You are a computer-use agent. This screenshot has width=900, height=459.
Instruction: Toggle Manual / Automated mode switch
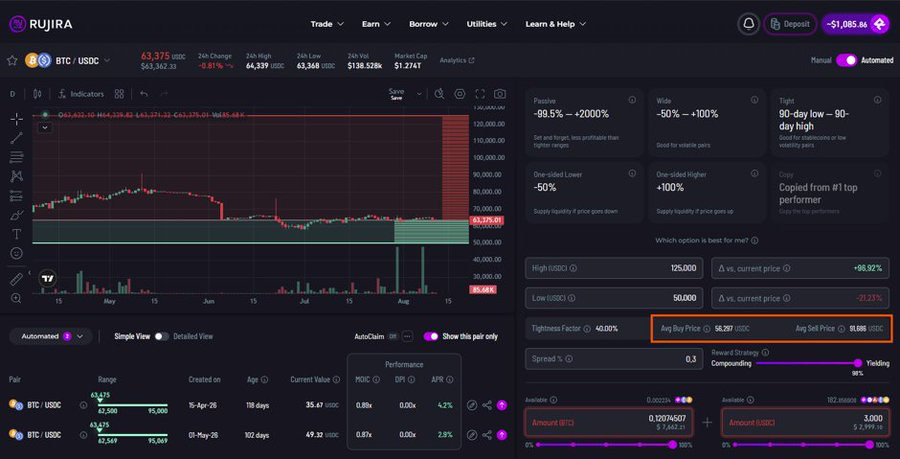tap(847, 60)
